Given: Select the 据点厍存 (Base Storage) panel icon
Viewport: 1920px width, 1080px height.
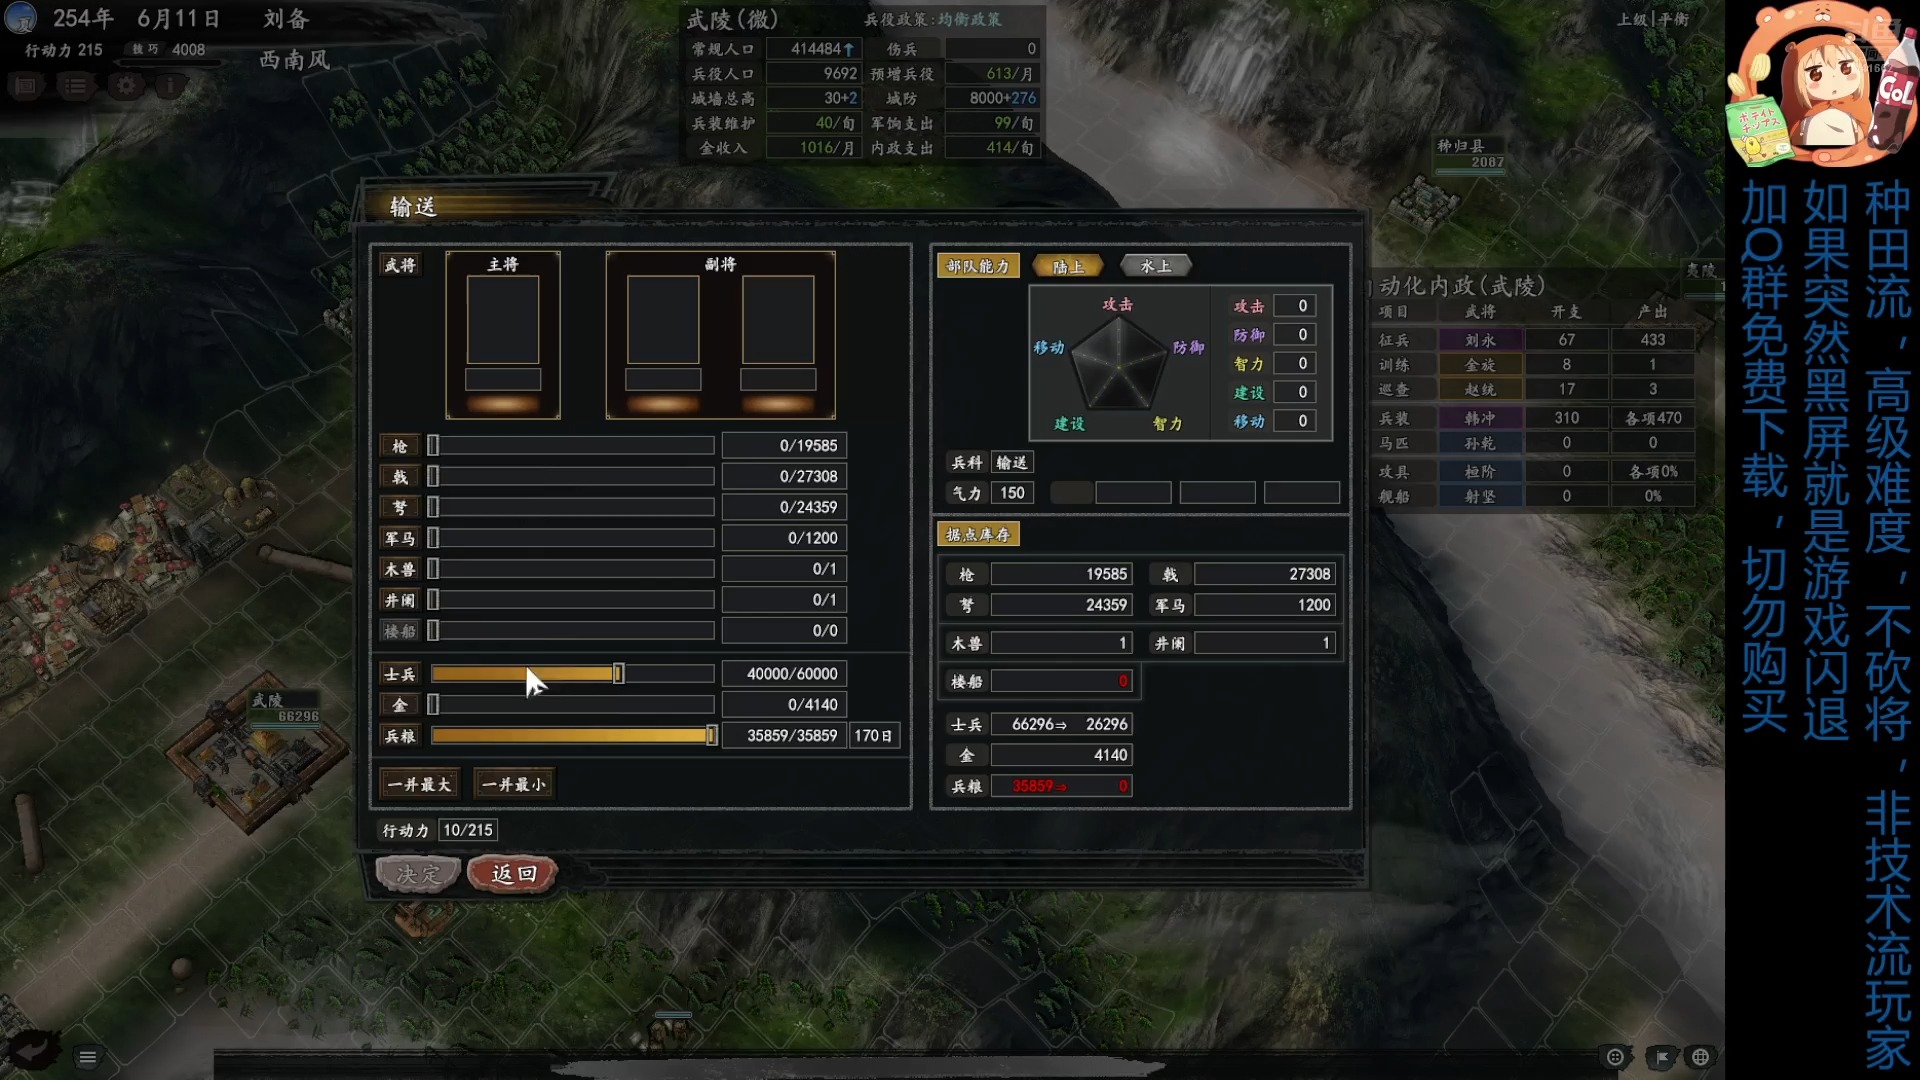Looking at the screenshot, I should 976,534.
